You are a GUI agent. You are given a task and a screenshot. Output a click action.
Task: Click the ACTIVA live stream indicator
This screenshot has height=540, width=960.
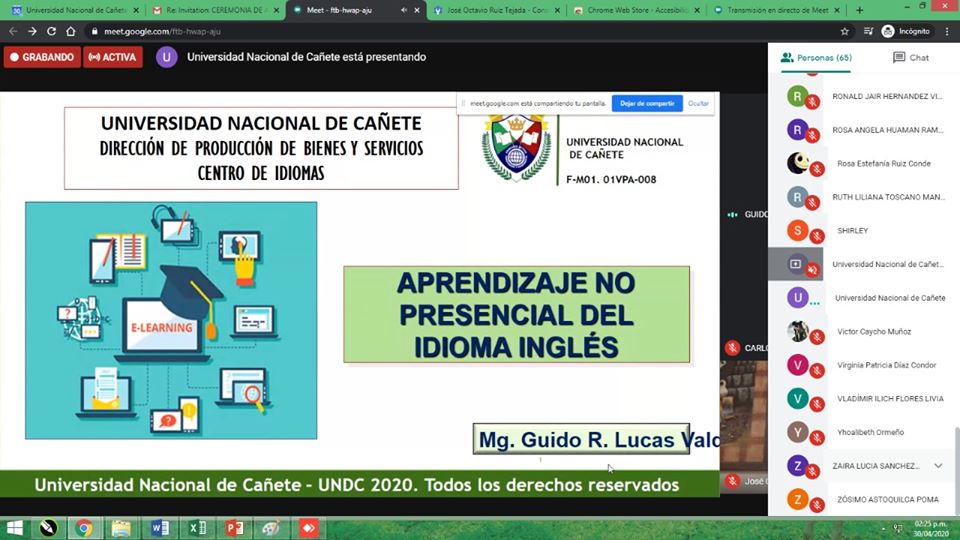pyautogui.click(x=113, y=57)
